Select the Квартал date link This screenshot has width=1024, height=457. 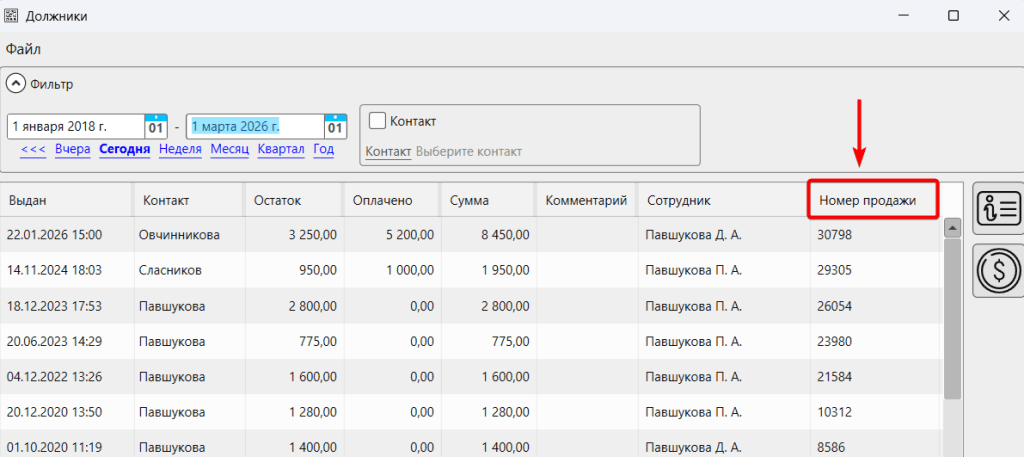point(281,149)
